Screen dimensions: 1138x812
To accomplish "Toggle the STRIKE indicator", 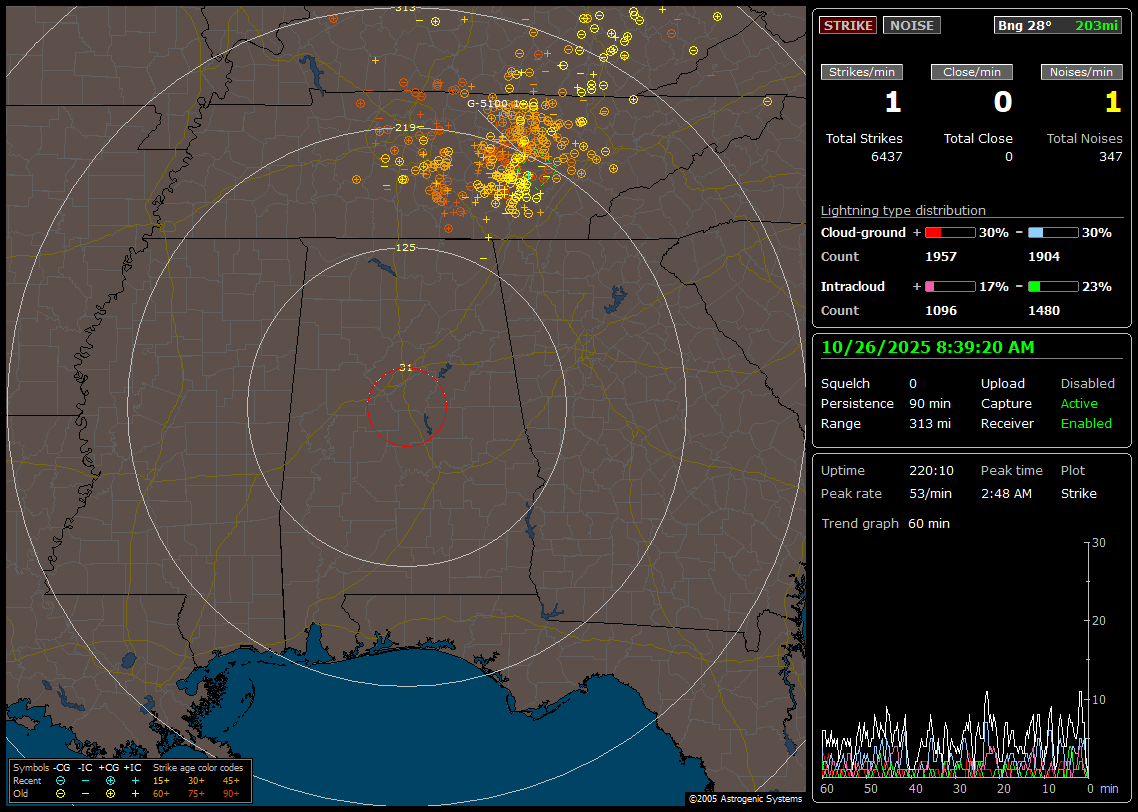I will pyautogui.click(x=847, y=25).
